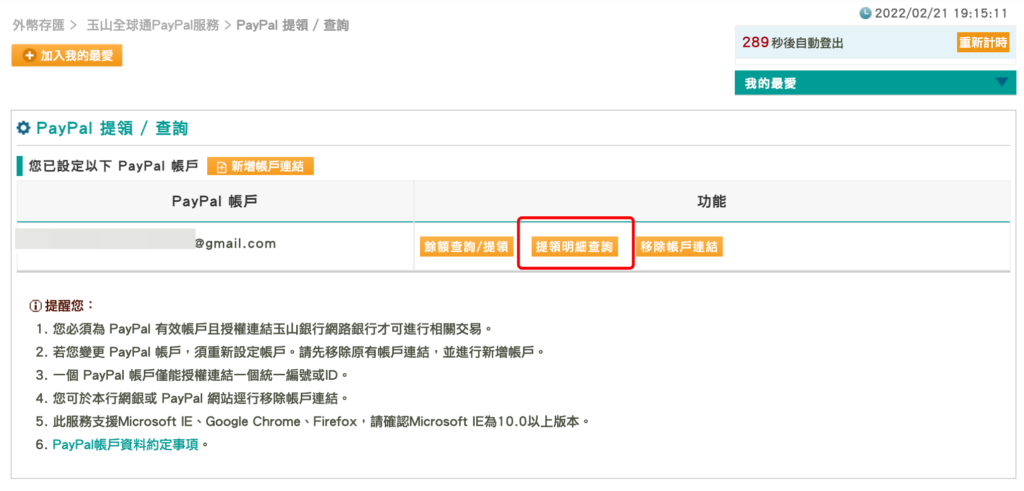Screen dimensions: 1024x491
Task: Click reminder 3 about 統一編號或ID
Action: 199,375
